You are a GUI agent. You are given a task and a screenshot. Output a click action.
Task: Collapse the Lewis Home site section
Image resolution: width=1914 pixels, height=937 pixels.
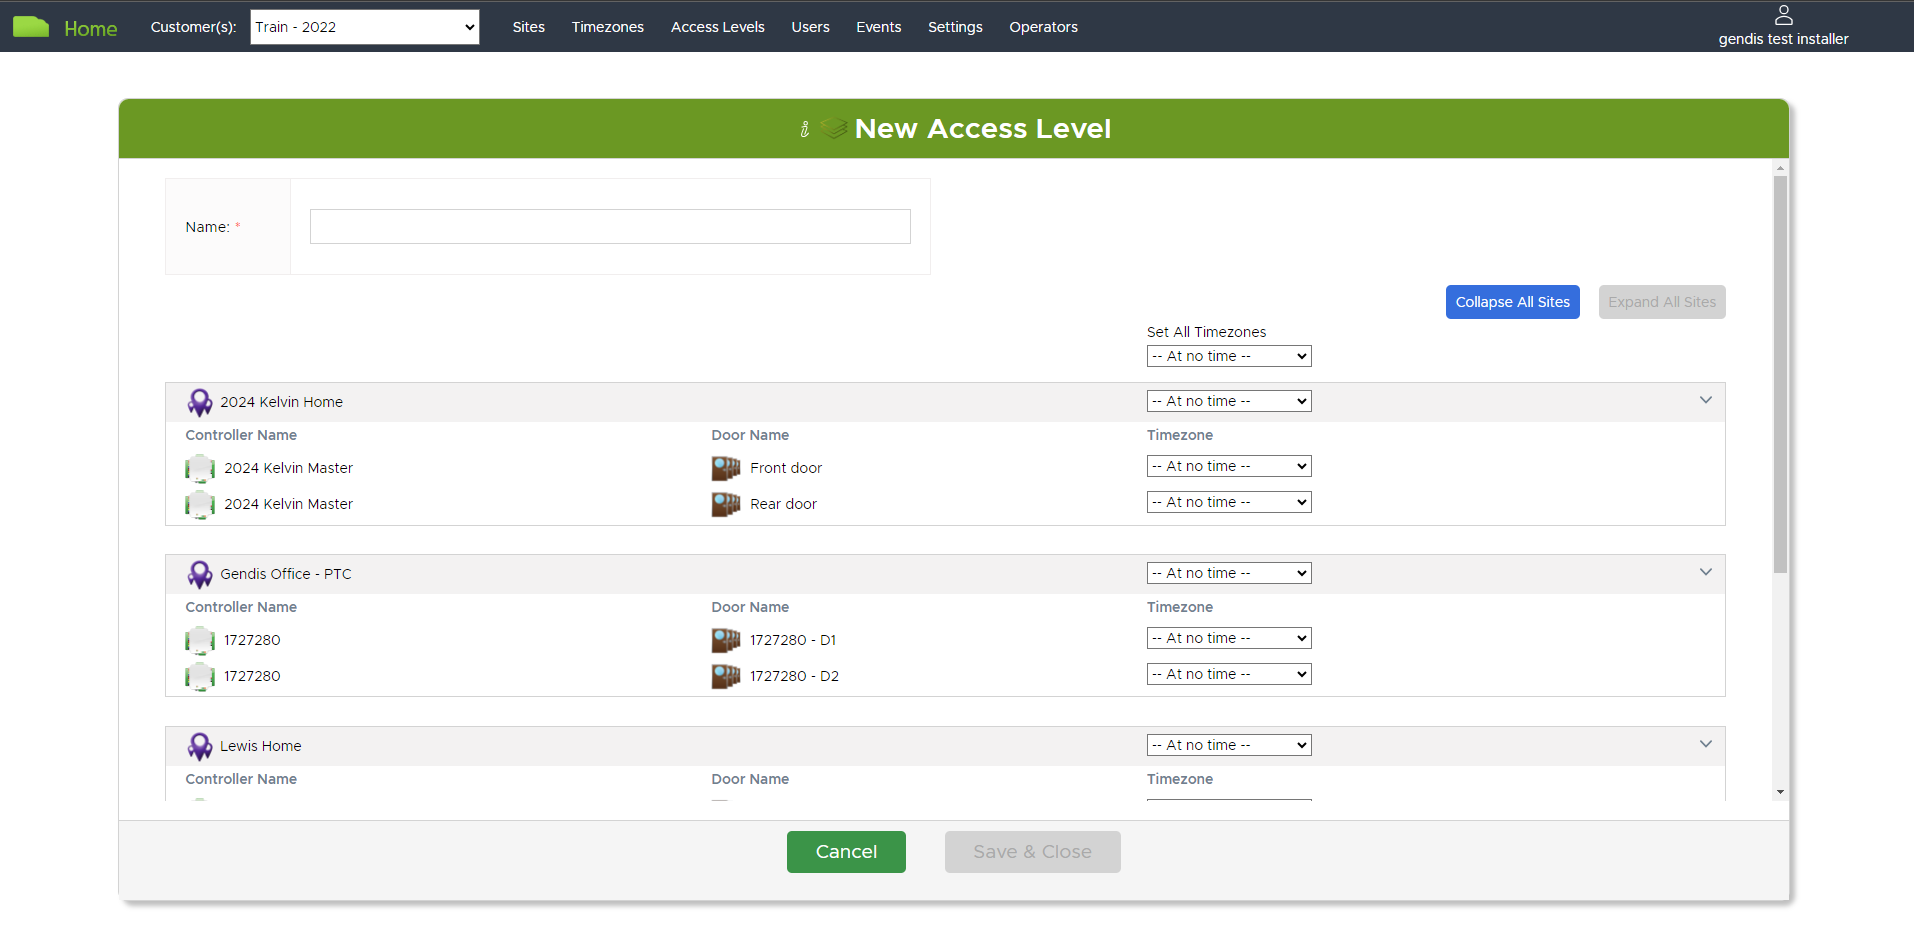[x=1706, y=744]
